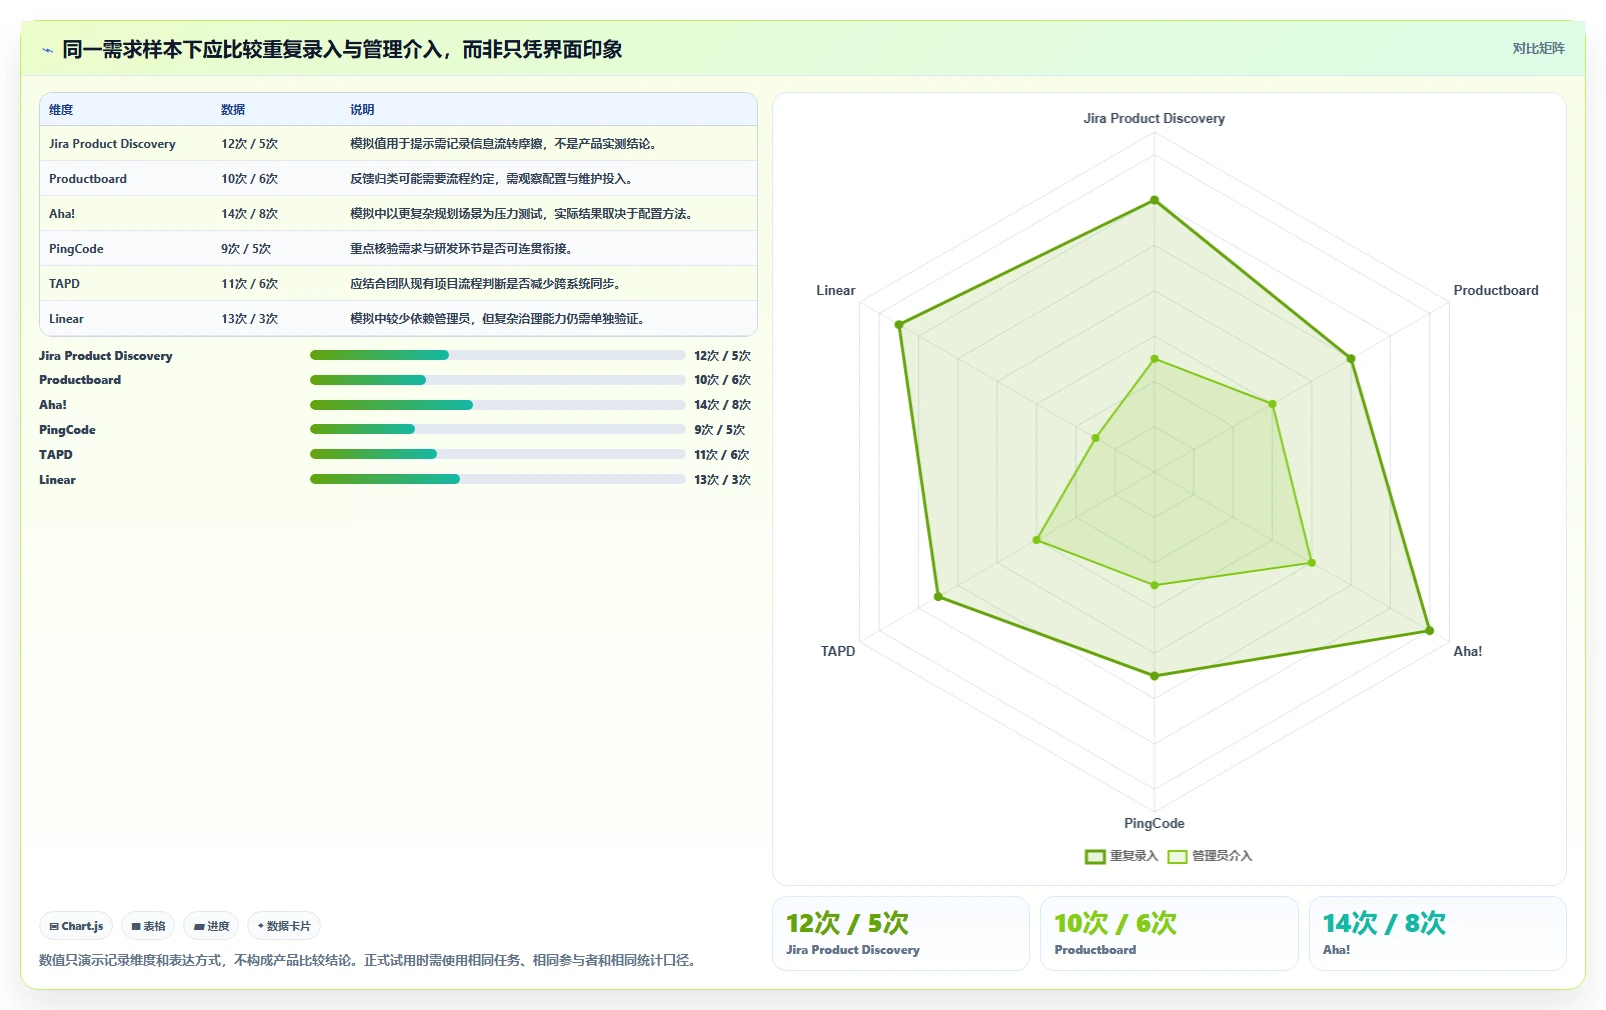Click the PingCode progress bar
Image resolution: width=1606 pixels, height=1010 pixels.
point(498,429)
